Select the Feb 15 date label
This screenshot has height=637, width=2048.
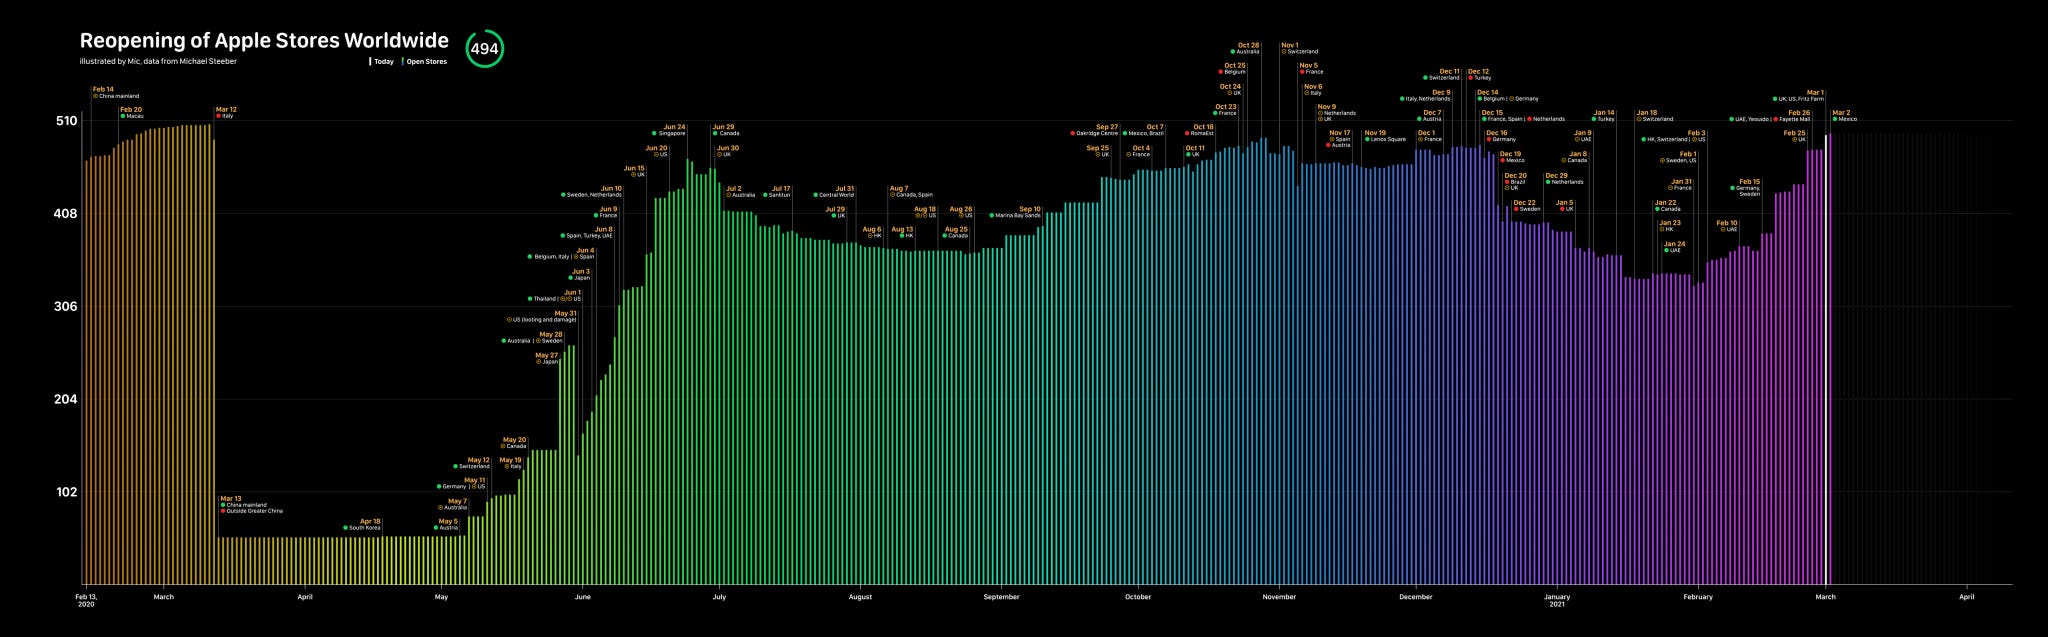click(x=1750, y=183)
